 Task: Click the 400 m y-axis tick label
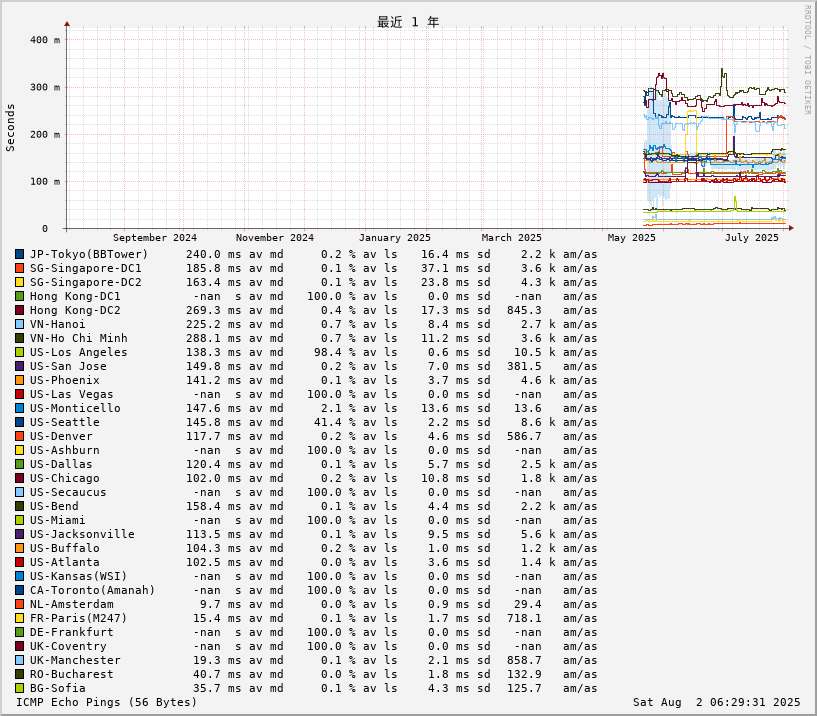45,40
